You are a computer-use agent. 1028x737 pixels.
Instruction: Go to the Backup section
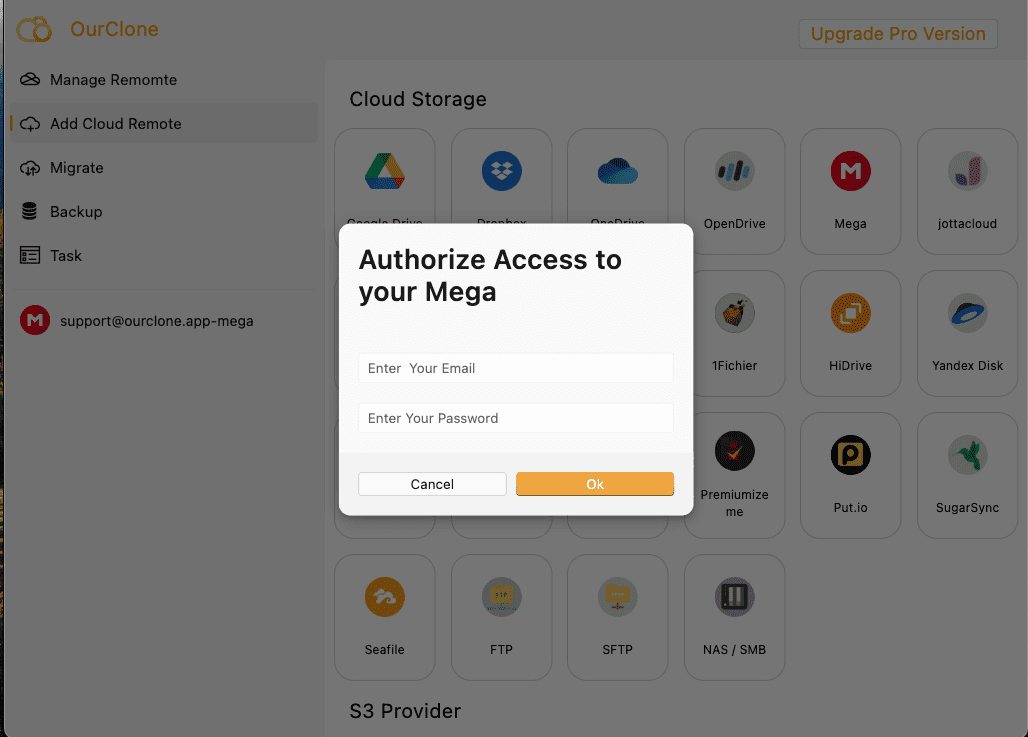[x=164, y=211]
